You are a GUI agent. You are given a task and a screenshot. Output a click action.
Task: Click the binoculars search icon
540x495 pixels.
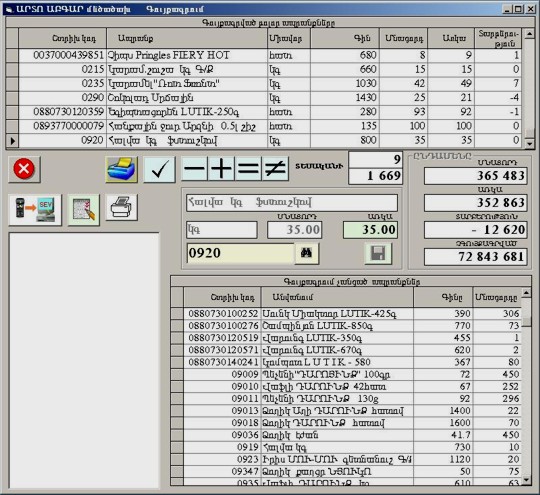307,253
